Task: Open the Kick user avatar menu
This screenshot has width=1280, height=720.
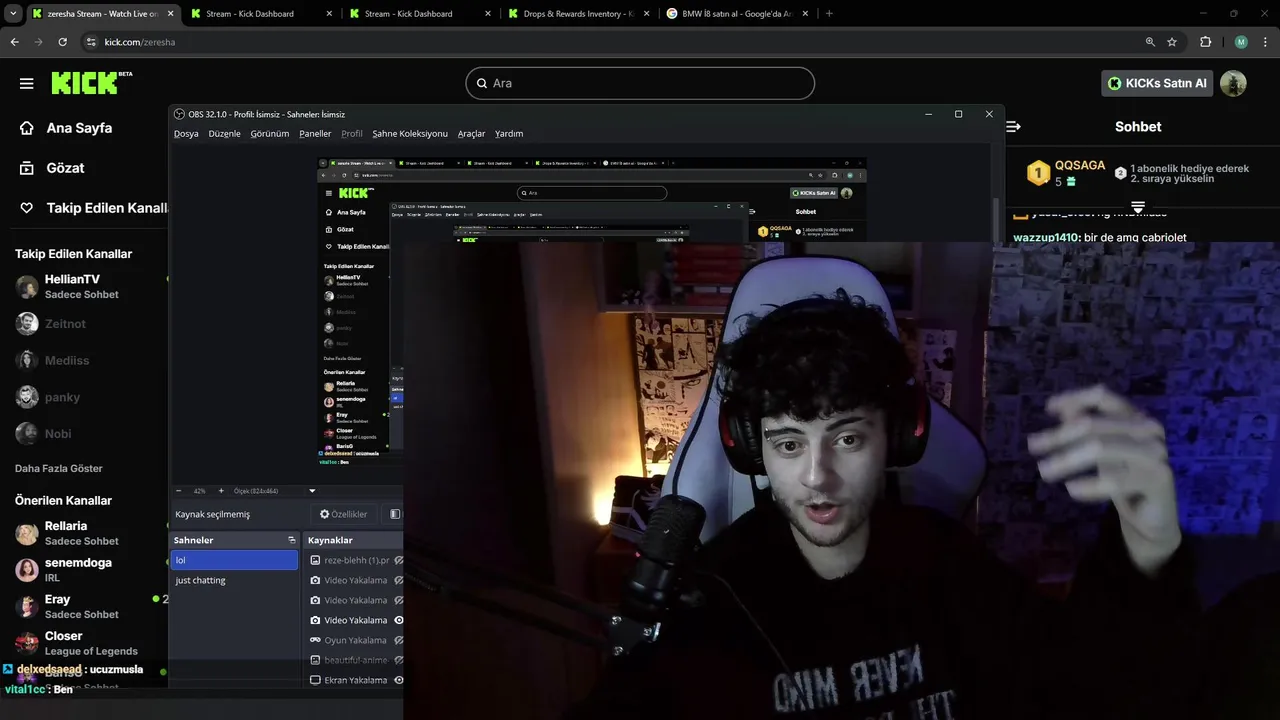Action: pyautogui.click(x=1233, y=83)
